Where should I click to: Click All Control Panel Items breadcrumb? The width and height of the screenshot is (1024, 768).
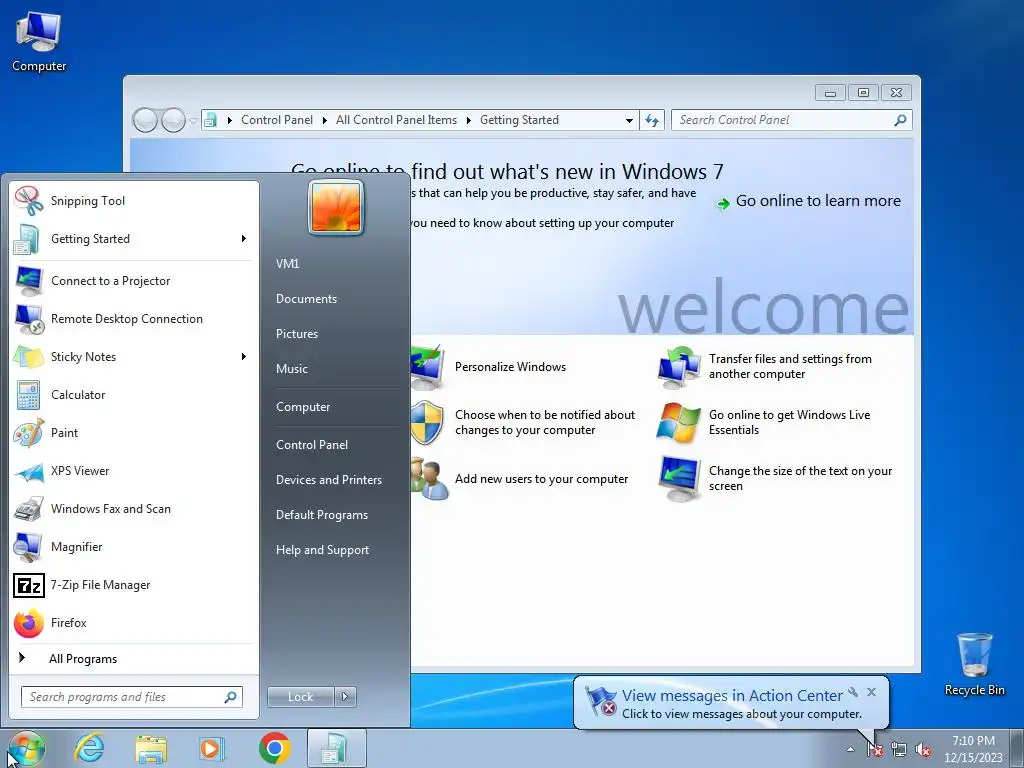396,120
